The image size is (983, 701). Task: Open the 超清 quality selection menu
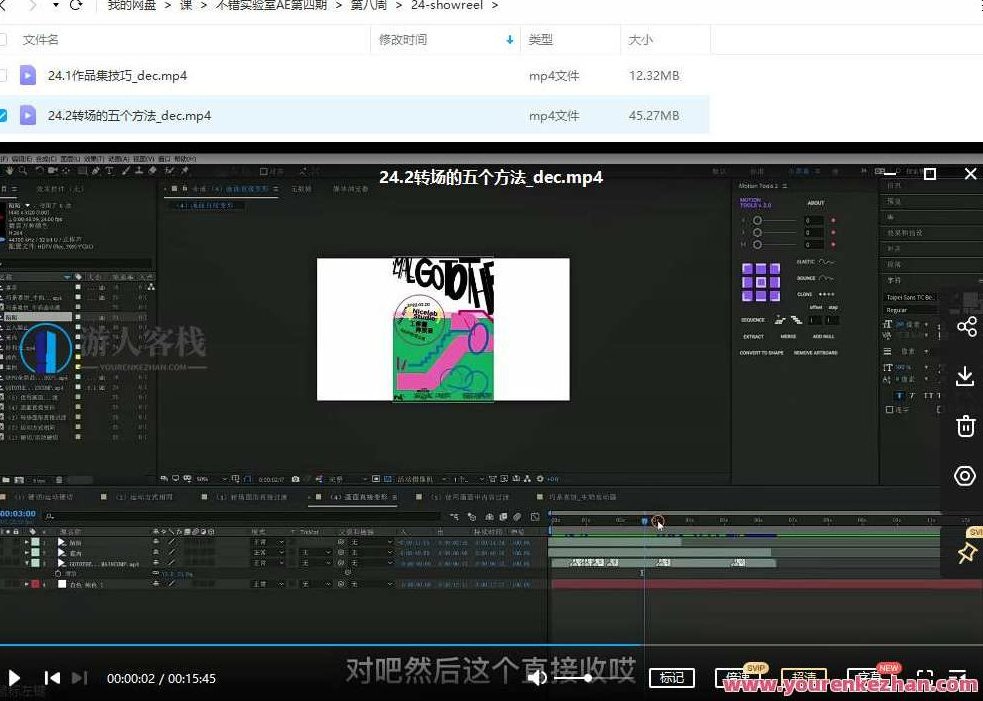[806, 677]
